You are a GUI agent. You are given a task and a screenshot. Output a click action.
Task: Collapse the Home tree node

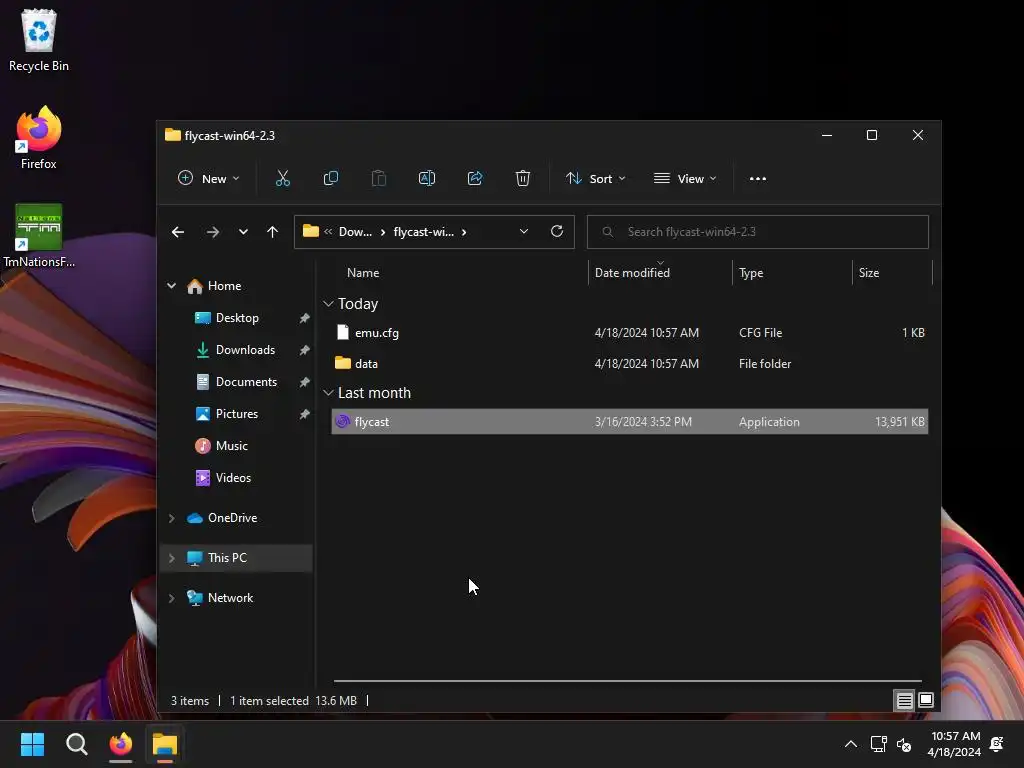pyautogui.click(x=171, y=285)
